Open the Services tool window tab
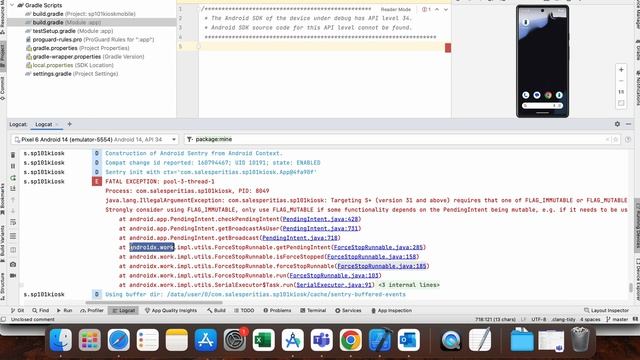 pos(348,311)
